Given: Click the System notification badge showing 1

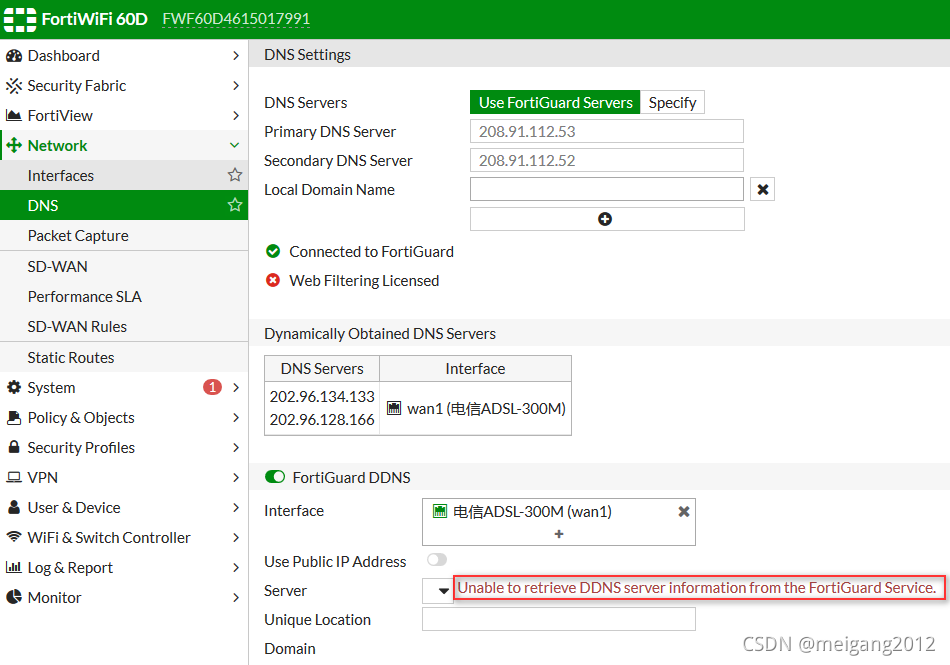Looking at the screenshot, I should click(212, 387).
